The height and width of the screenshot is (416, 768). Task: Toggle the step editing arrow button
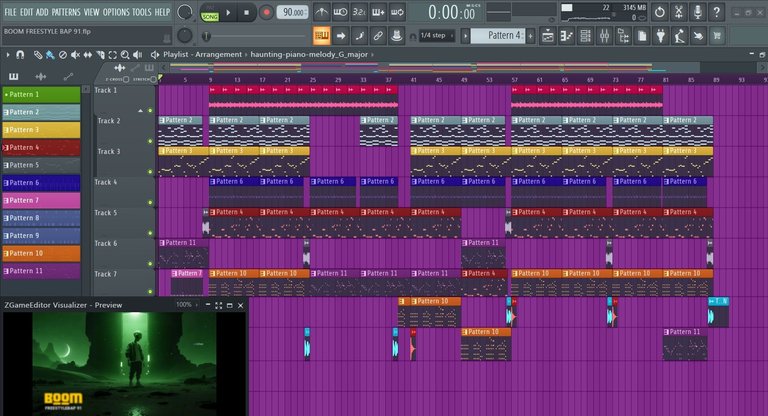(340, 35)
